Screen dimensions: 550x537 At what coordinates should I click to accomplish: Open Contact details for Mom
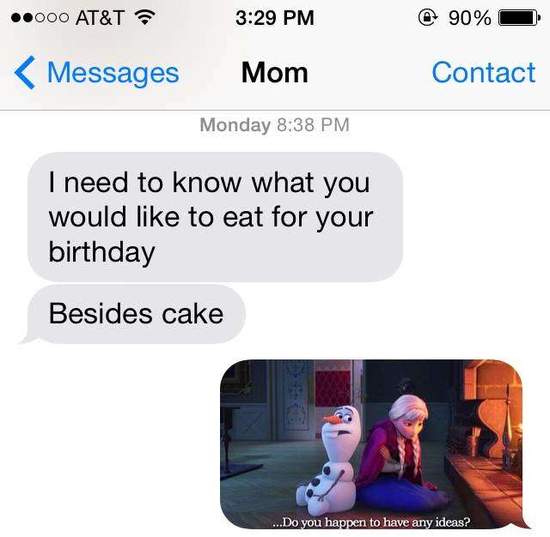(483, 73)
